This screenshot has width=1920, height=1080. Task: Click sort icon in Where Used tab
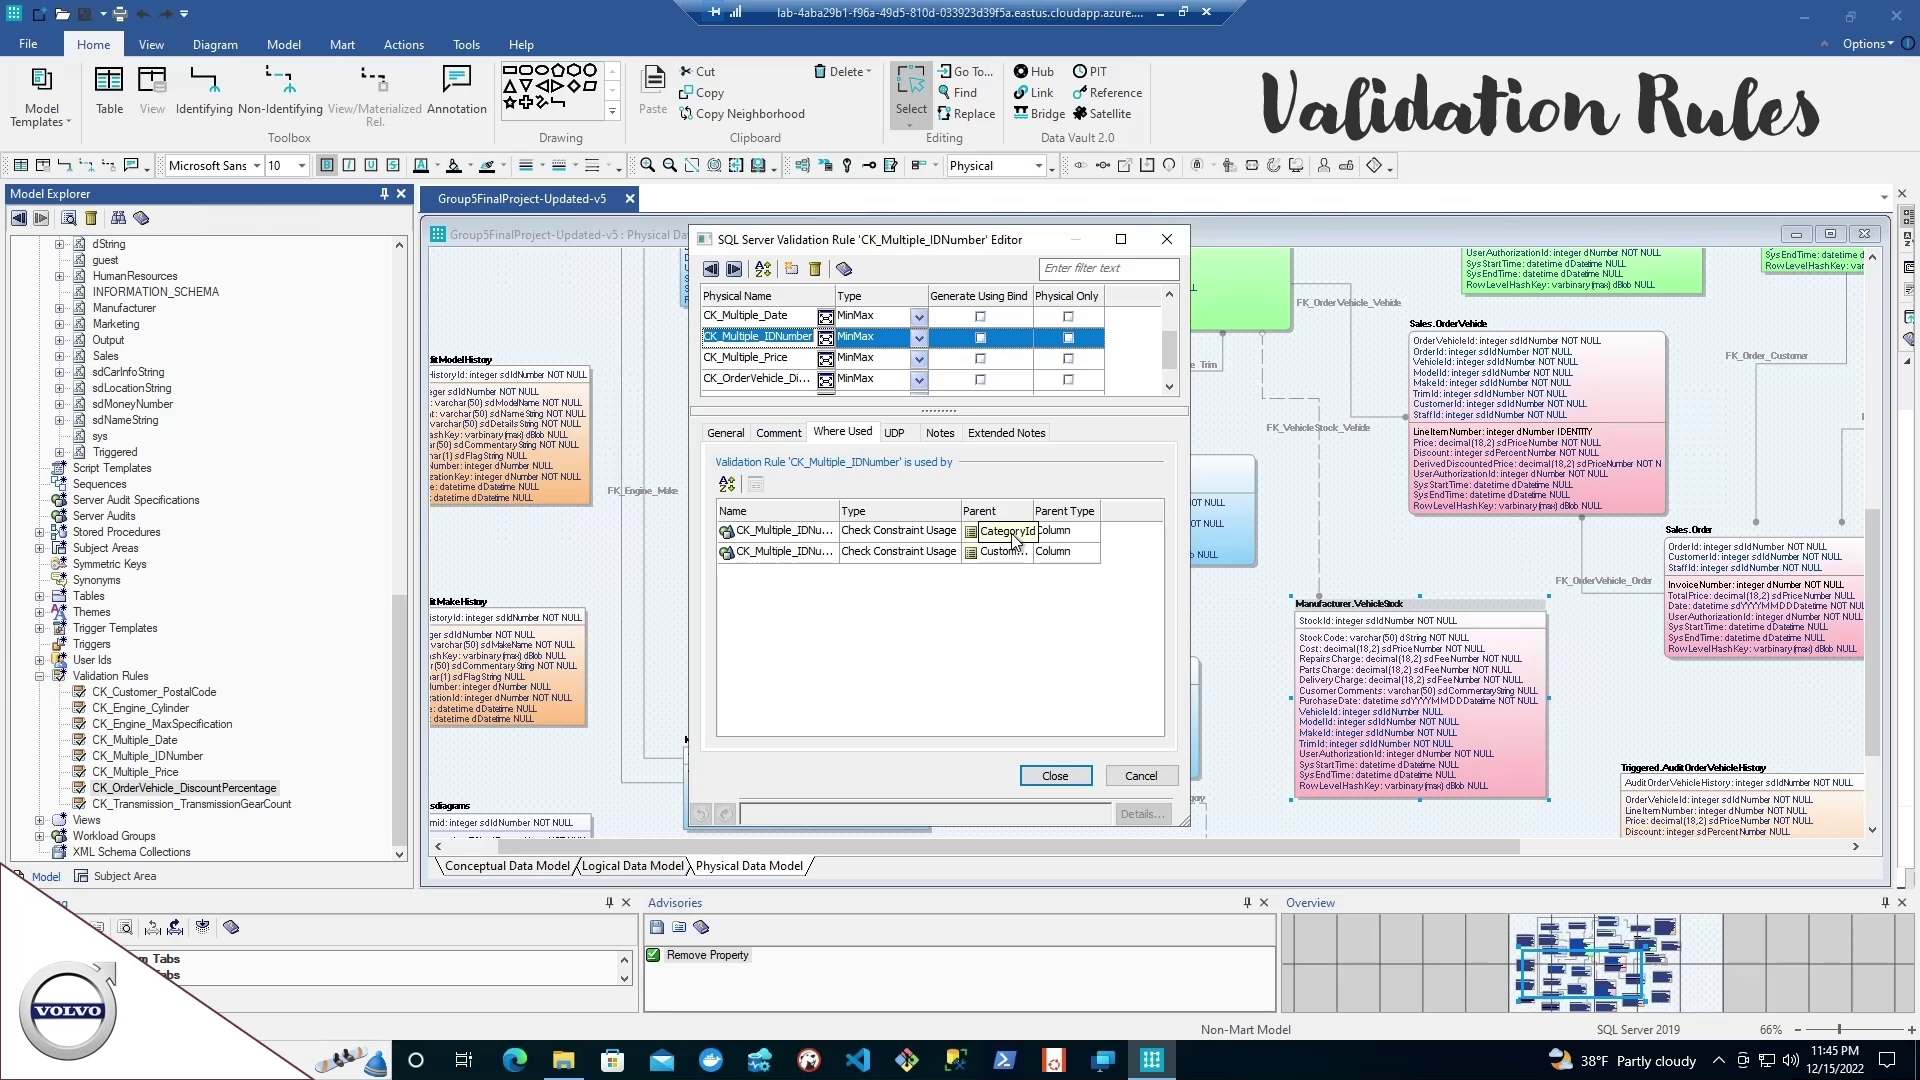pyautogui.click(x=727, y=484)
